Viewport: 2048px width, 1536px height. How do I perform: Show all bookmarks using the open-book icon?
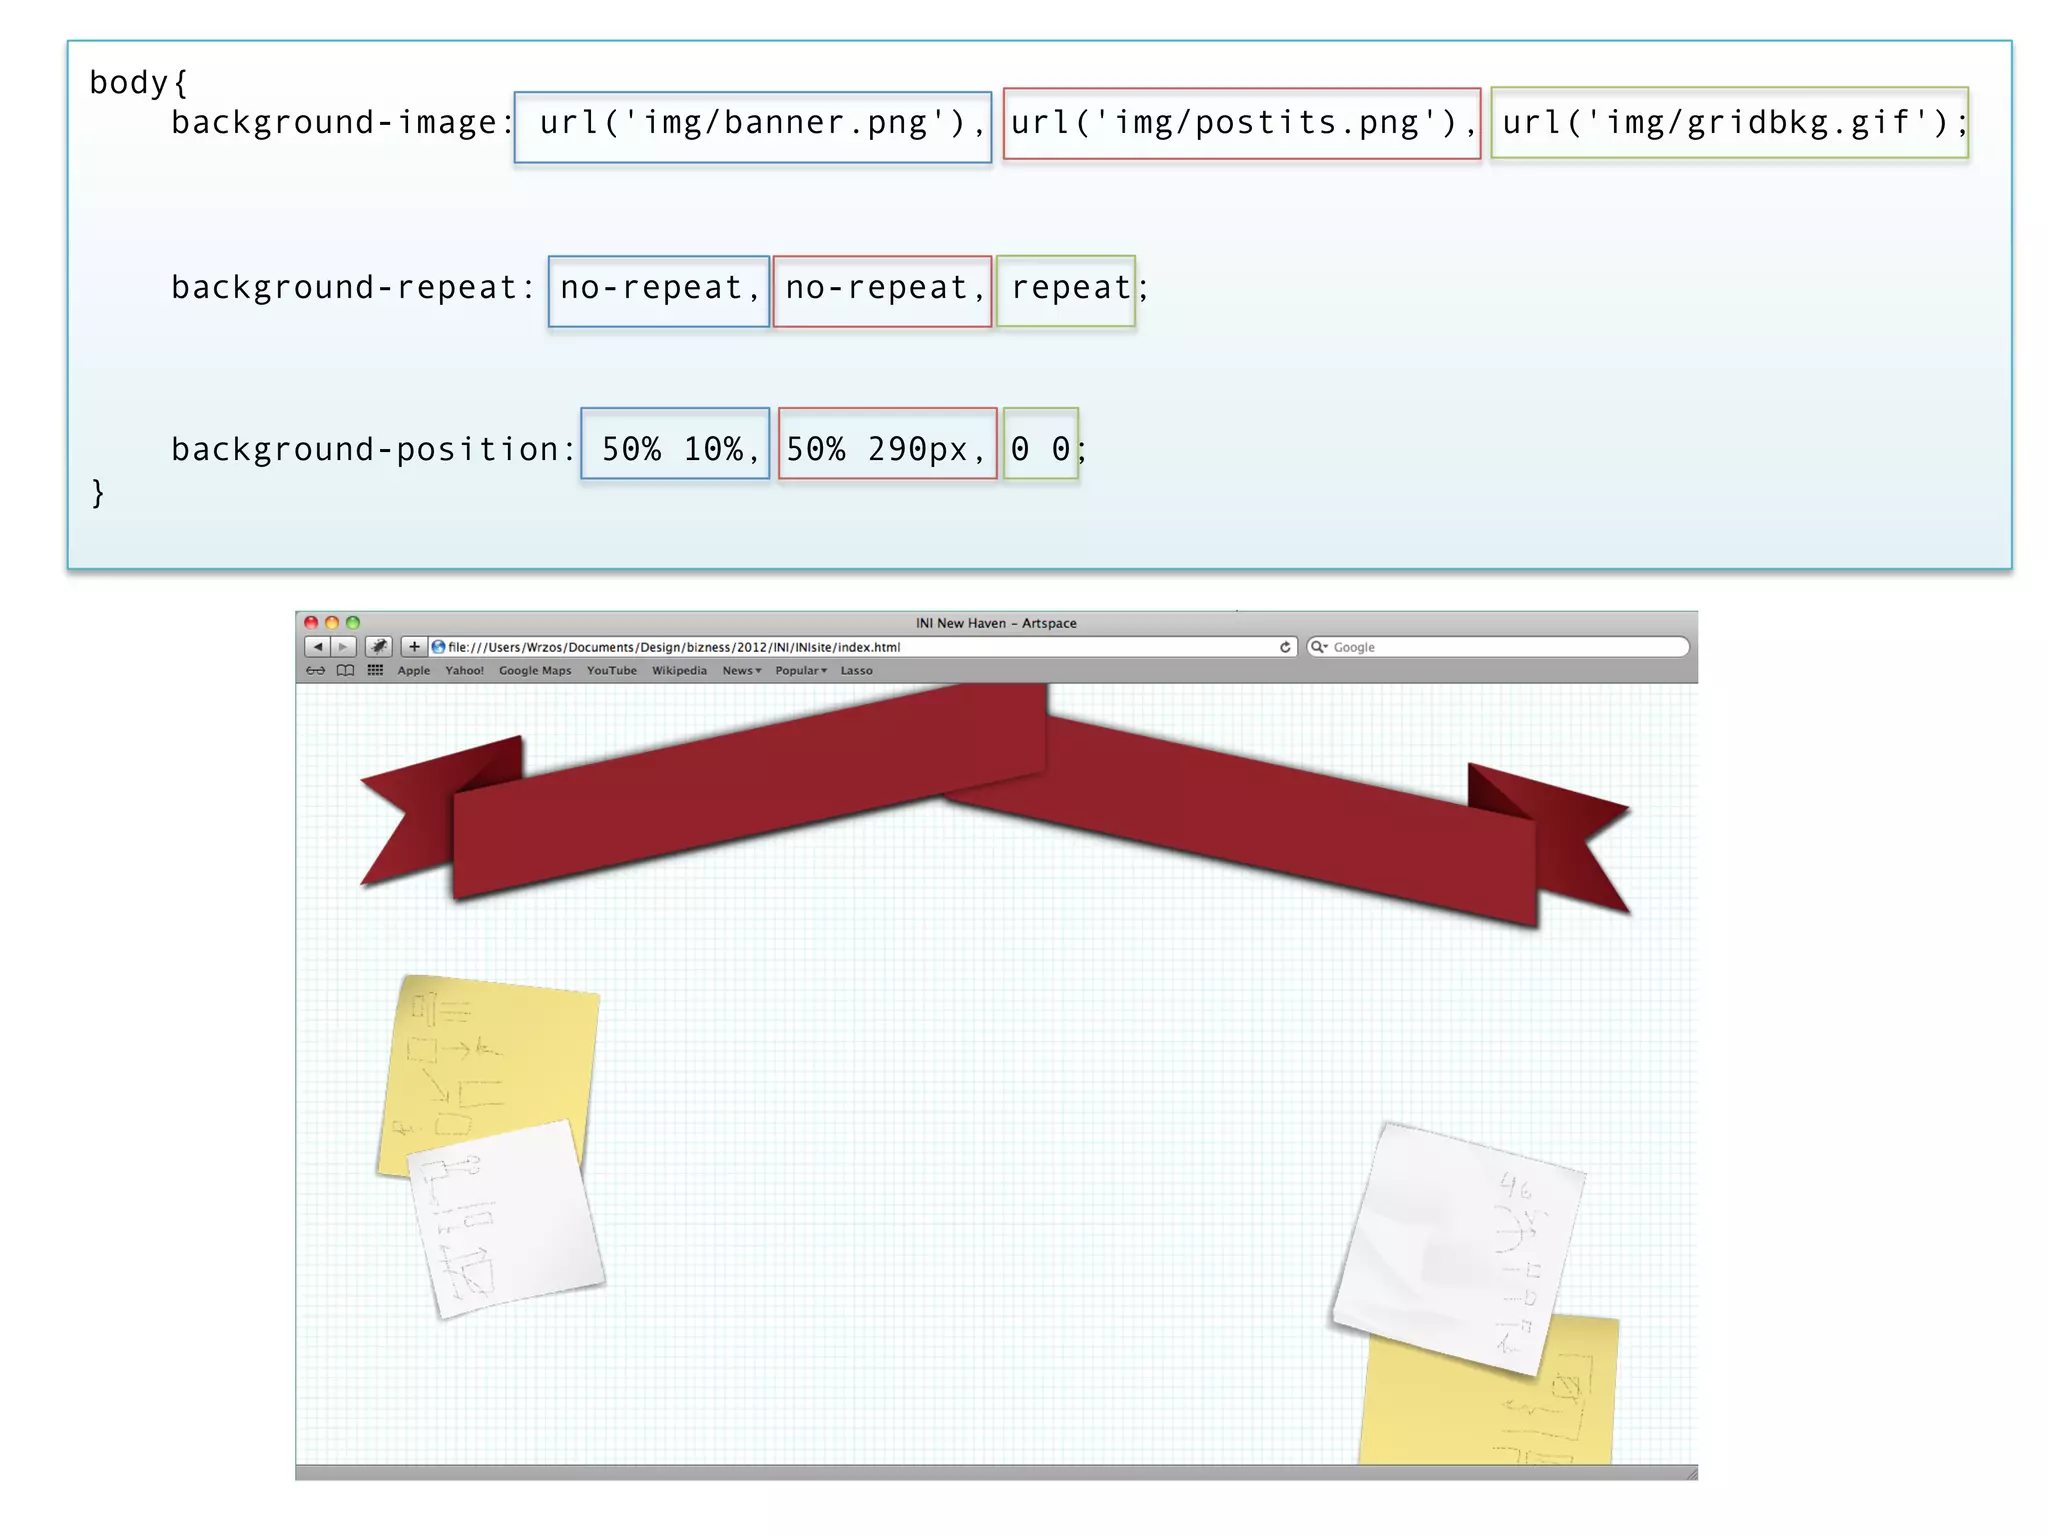pos(345,671)
